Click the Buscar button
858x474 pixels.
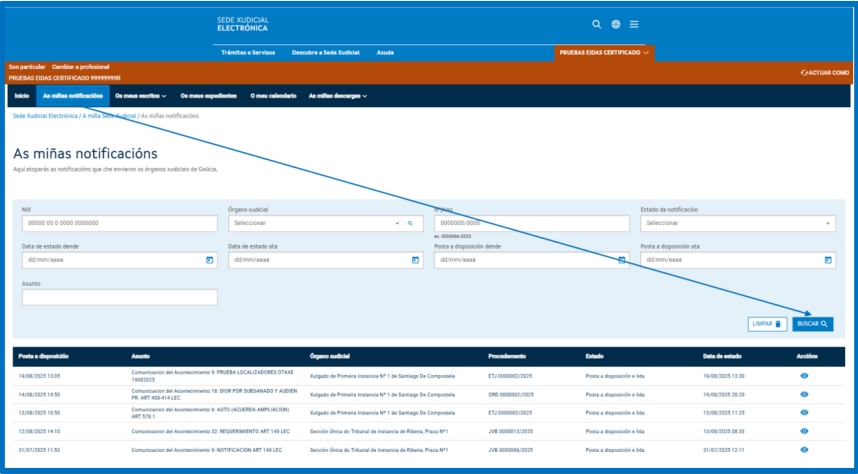pyautogui.click(x=812, y=324)
